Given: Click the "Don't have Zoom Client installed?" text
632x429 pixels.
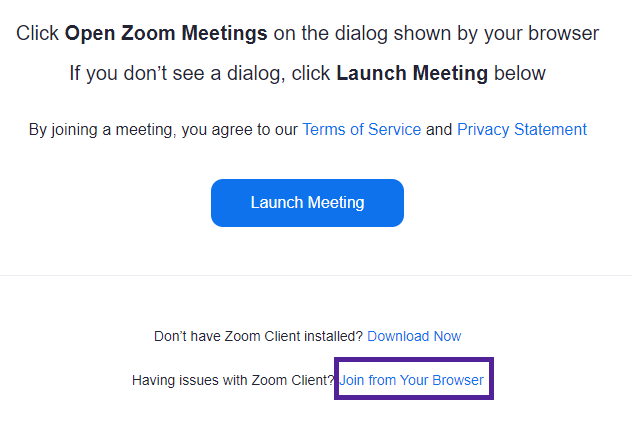Looking at the screenshot, I should [x=259, y=337].
